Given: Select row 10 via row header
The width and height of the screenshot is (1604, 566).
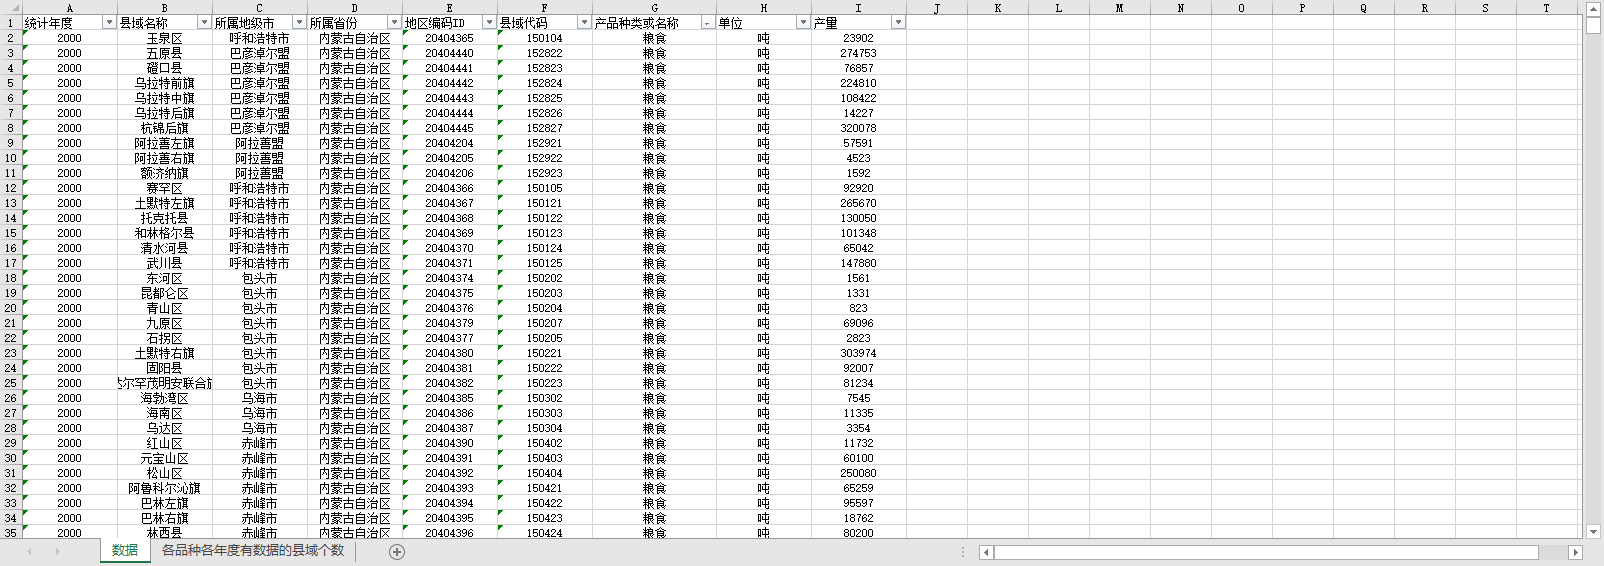Looking at the screenshot, I should 11,158.
